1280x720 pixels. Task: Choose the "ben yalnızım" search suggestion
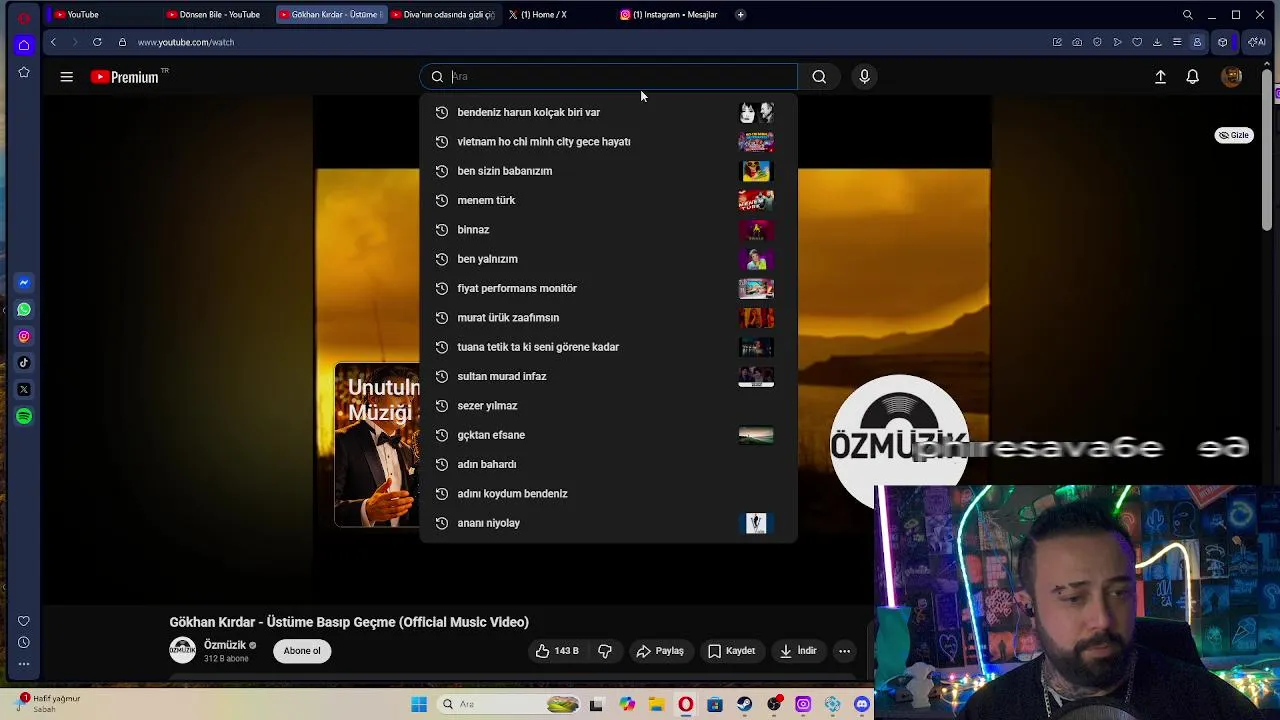[608, 259]
